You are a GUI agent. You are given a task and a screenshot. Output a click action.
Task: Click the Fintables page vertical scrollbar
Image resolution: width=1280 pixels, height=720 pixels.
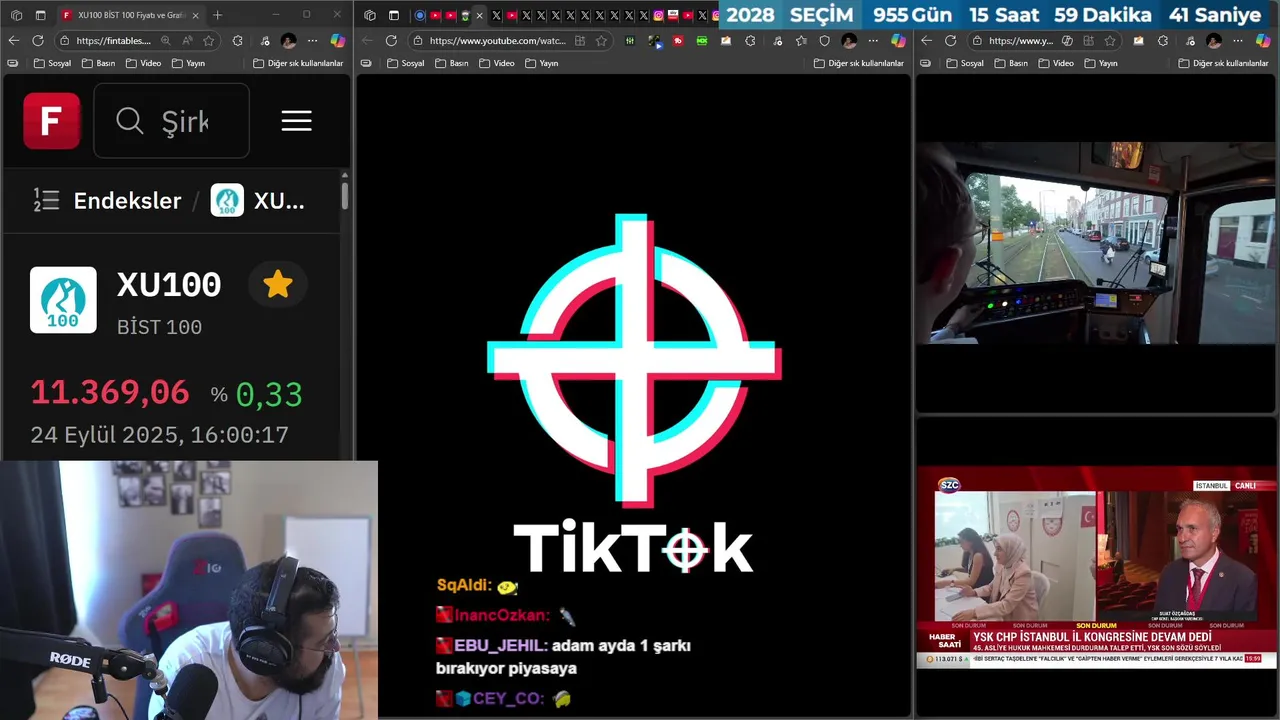345,195
